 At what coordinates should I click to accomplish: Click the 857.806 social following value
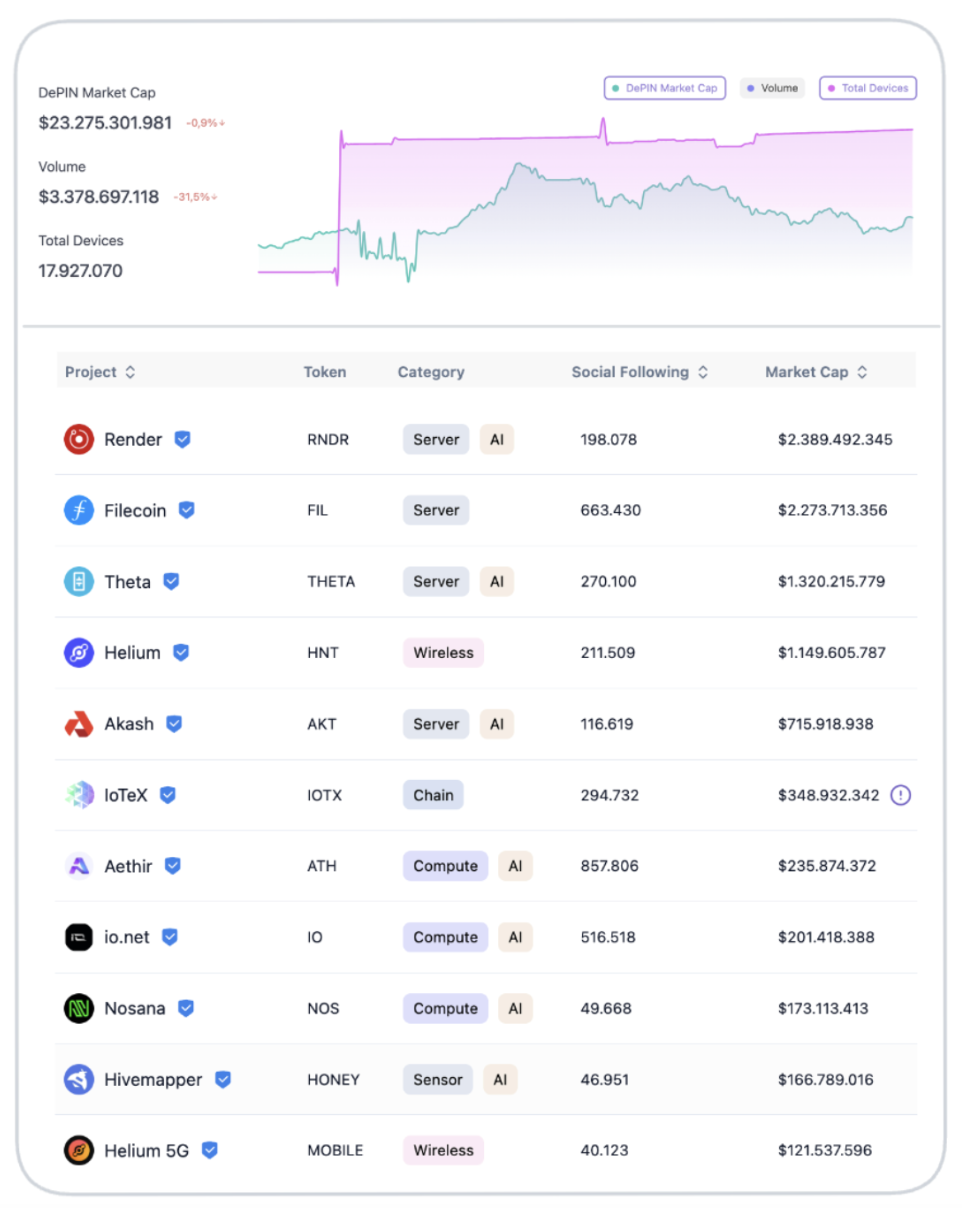point(609,866)
